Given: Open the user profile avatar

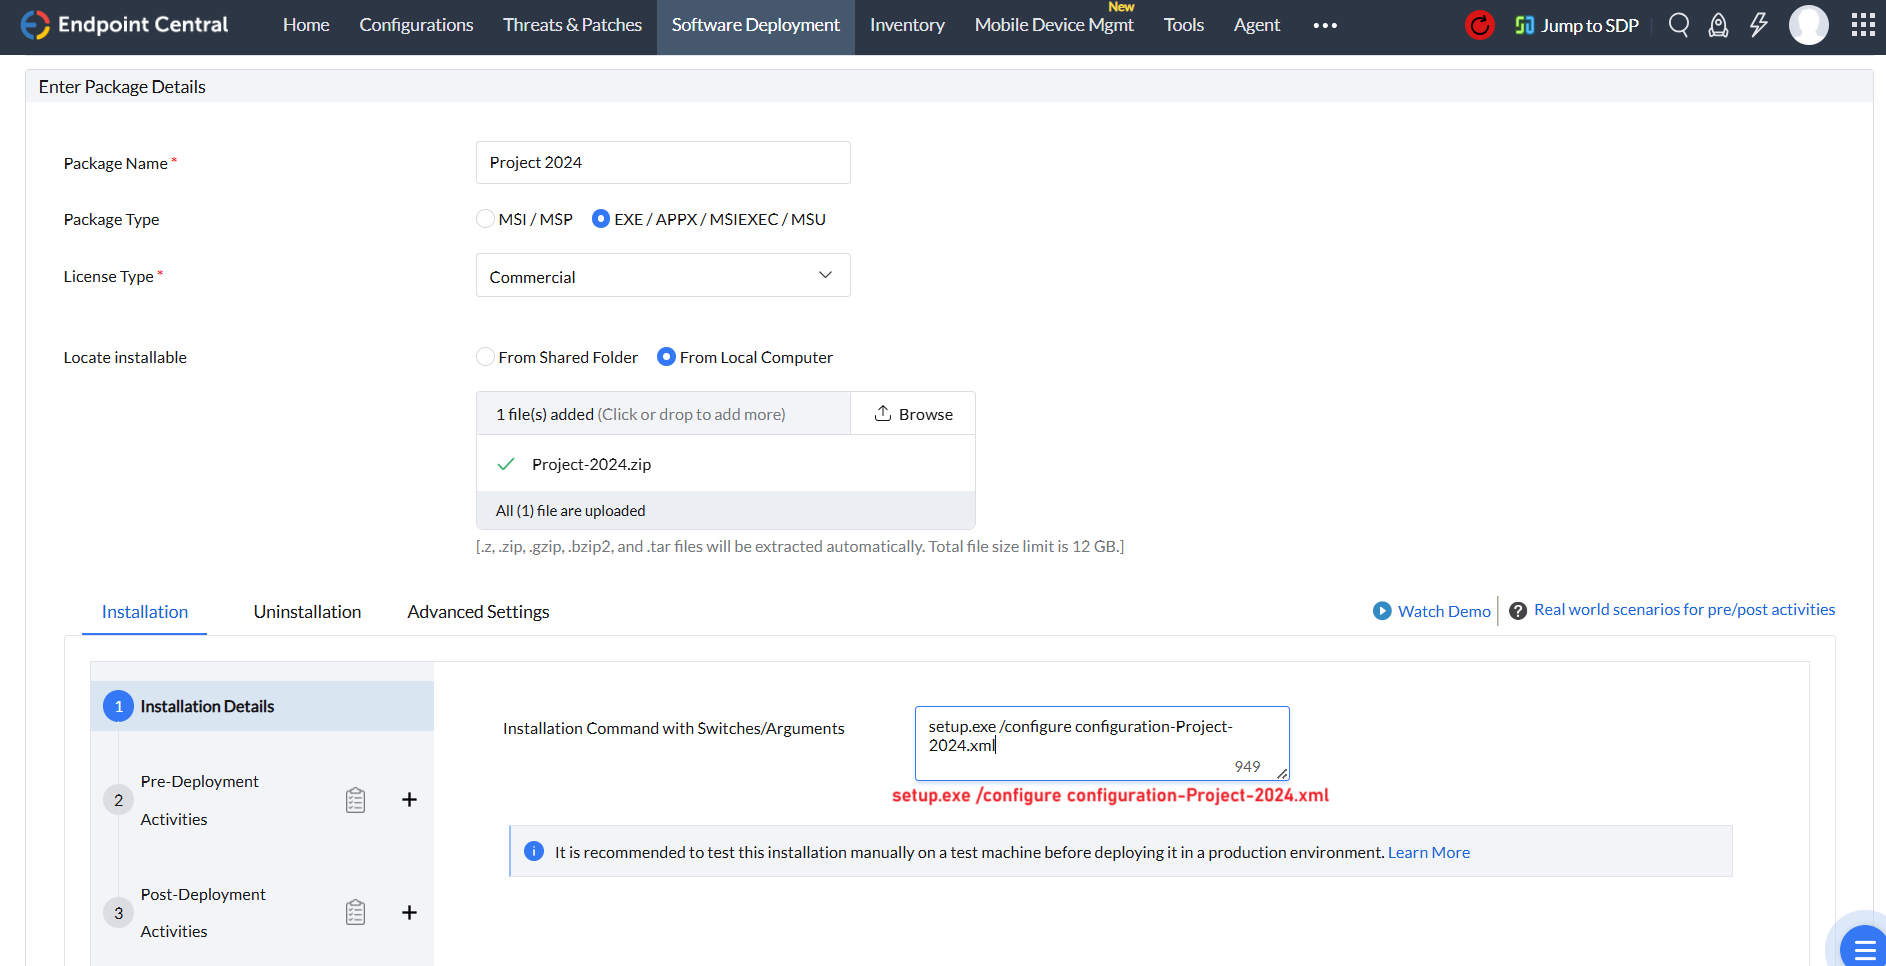Looking at the screenshot, I should 1808,25.
